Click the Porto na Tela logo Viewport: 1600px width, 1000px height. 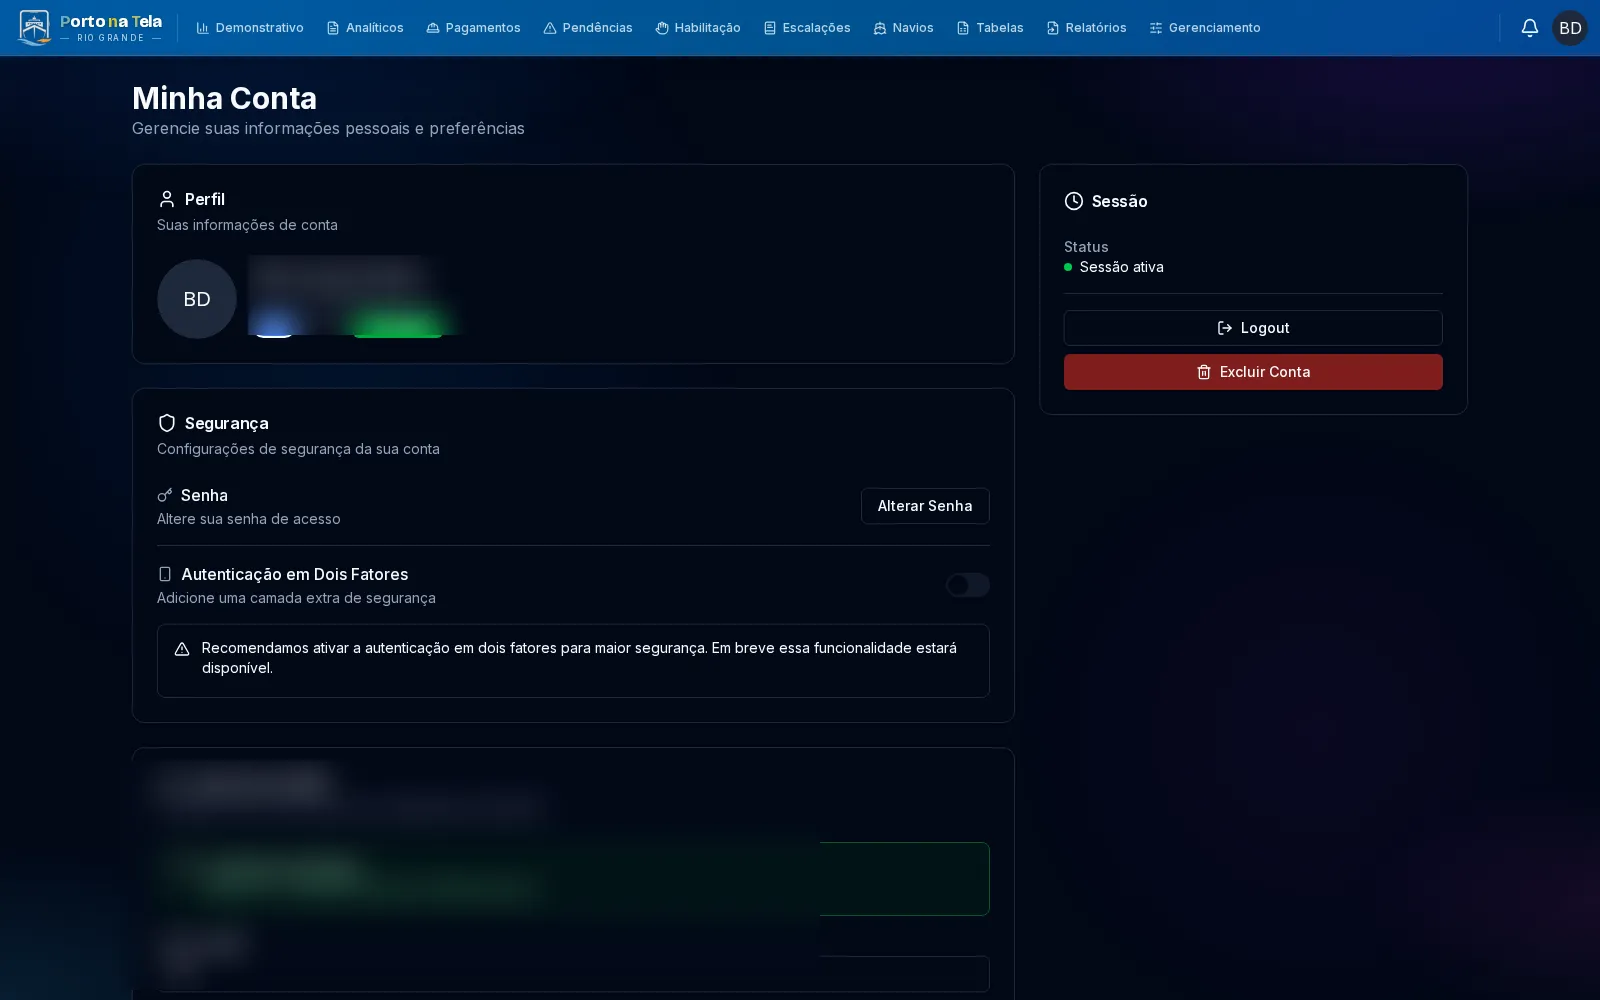click(x=90, y=28)
